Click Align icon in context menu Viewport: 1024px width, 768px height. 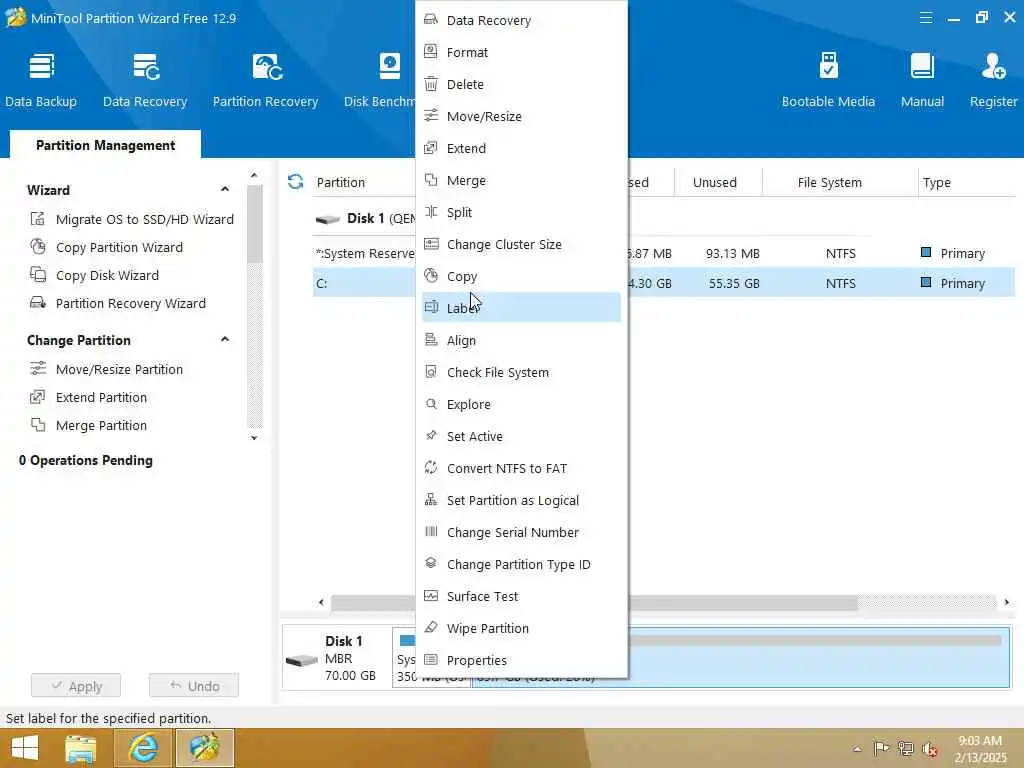tap(431, 340)
